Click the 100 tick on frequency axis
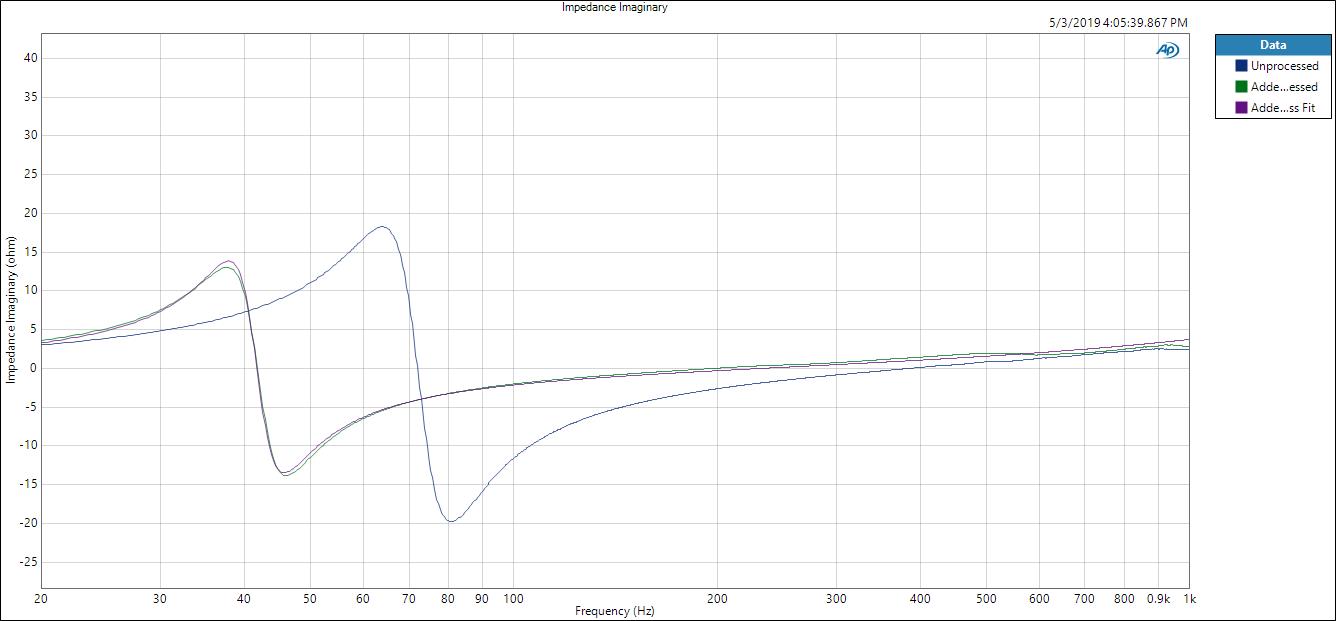 513,599
